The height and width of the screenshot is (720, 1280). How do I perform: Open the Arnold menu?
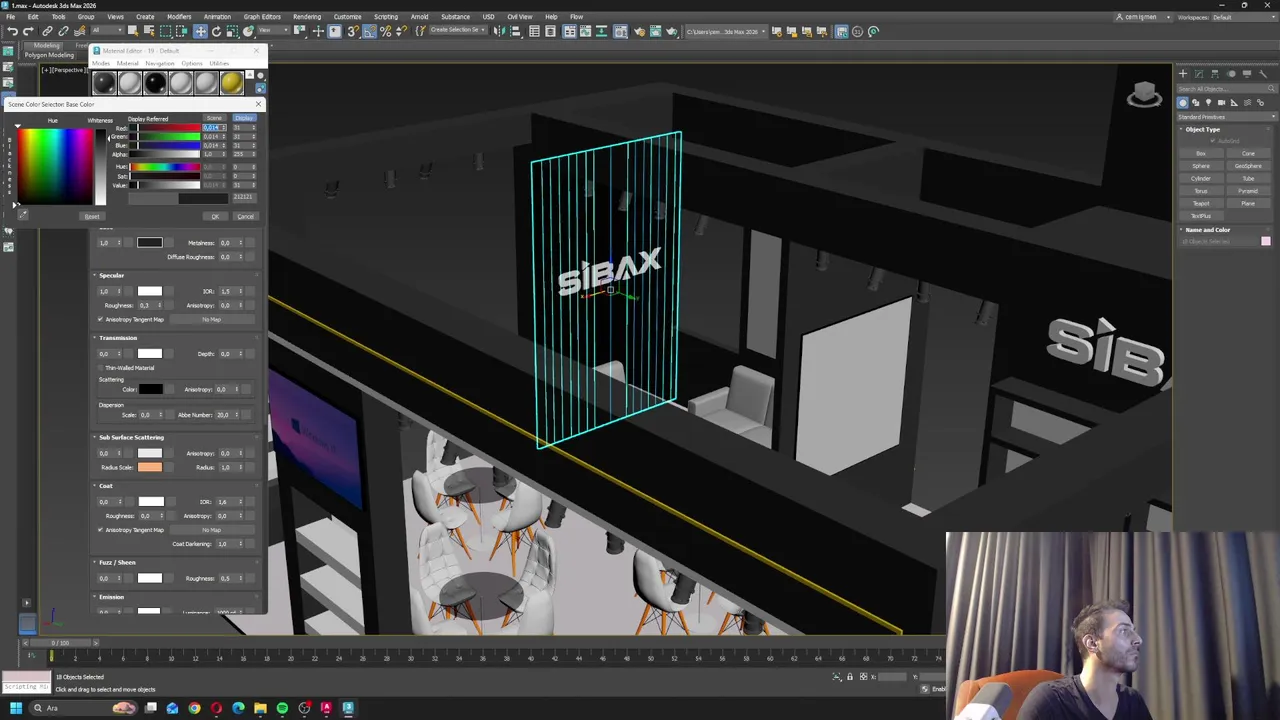pos(420,17)
